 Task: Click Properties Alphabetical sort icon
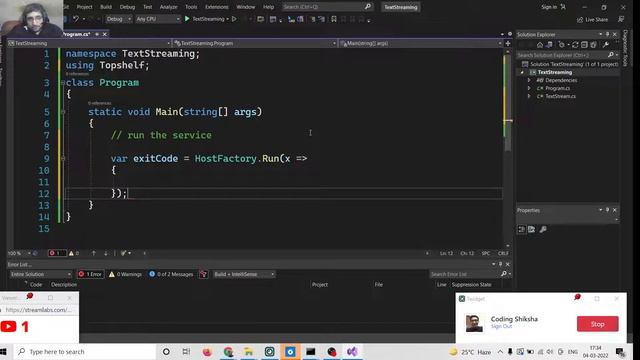pos(531,229)
